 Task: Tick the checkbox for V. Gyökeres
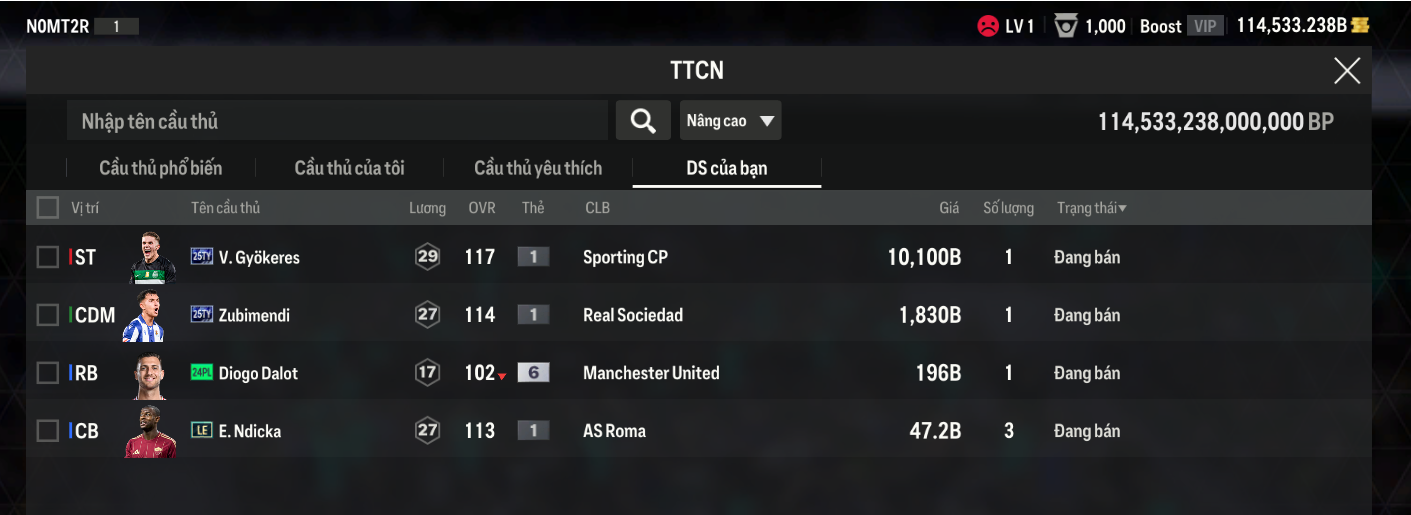point(48,257)
